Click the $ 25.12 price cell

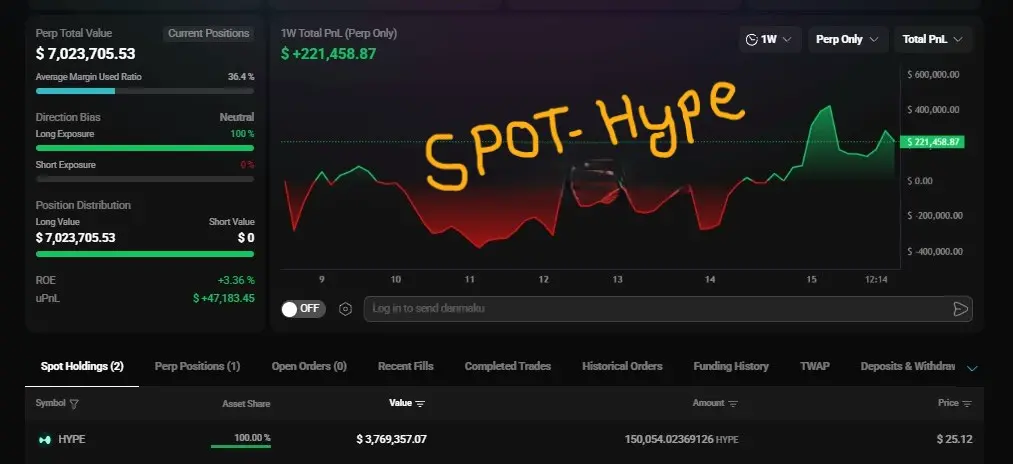click(954, 439)
